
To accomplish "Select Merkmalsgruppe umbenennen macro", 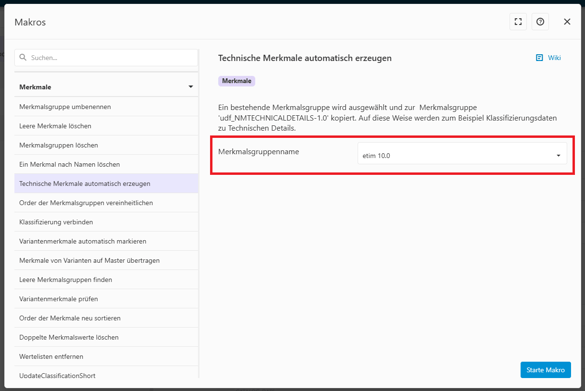I will [x=106, y=107].
